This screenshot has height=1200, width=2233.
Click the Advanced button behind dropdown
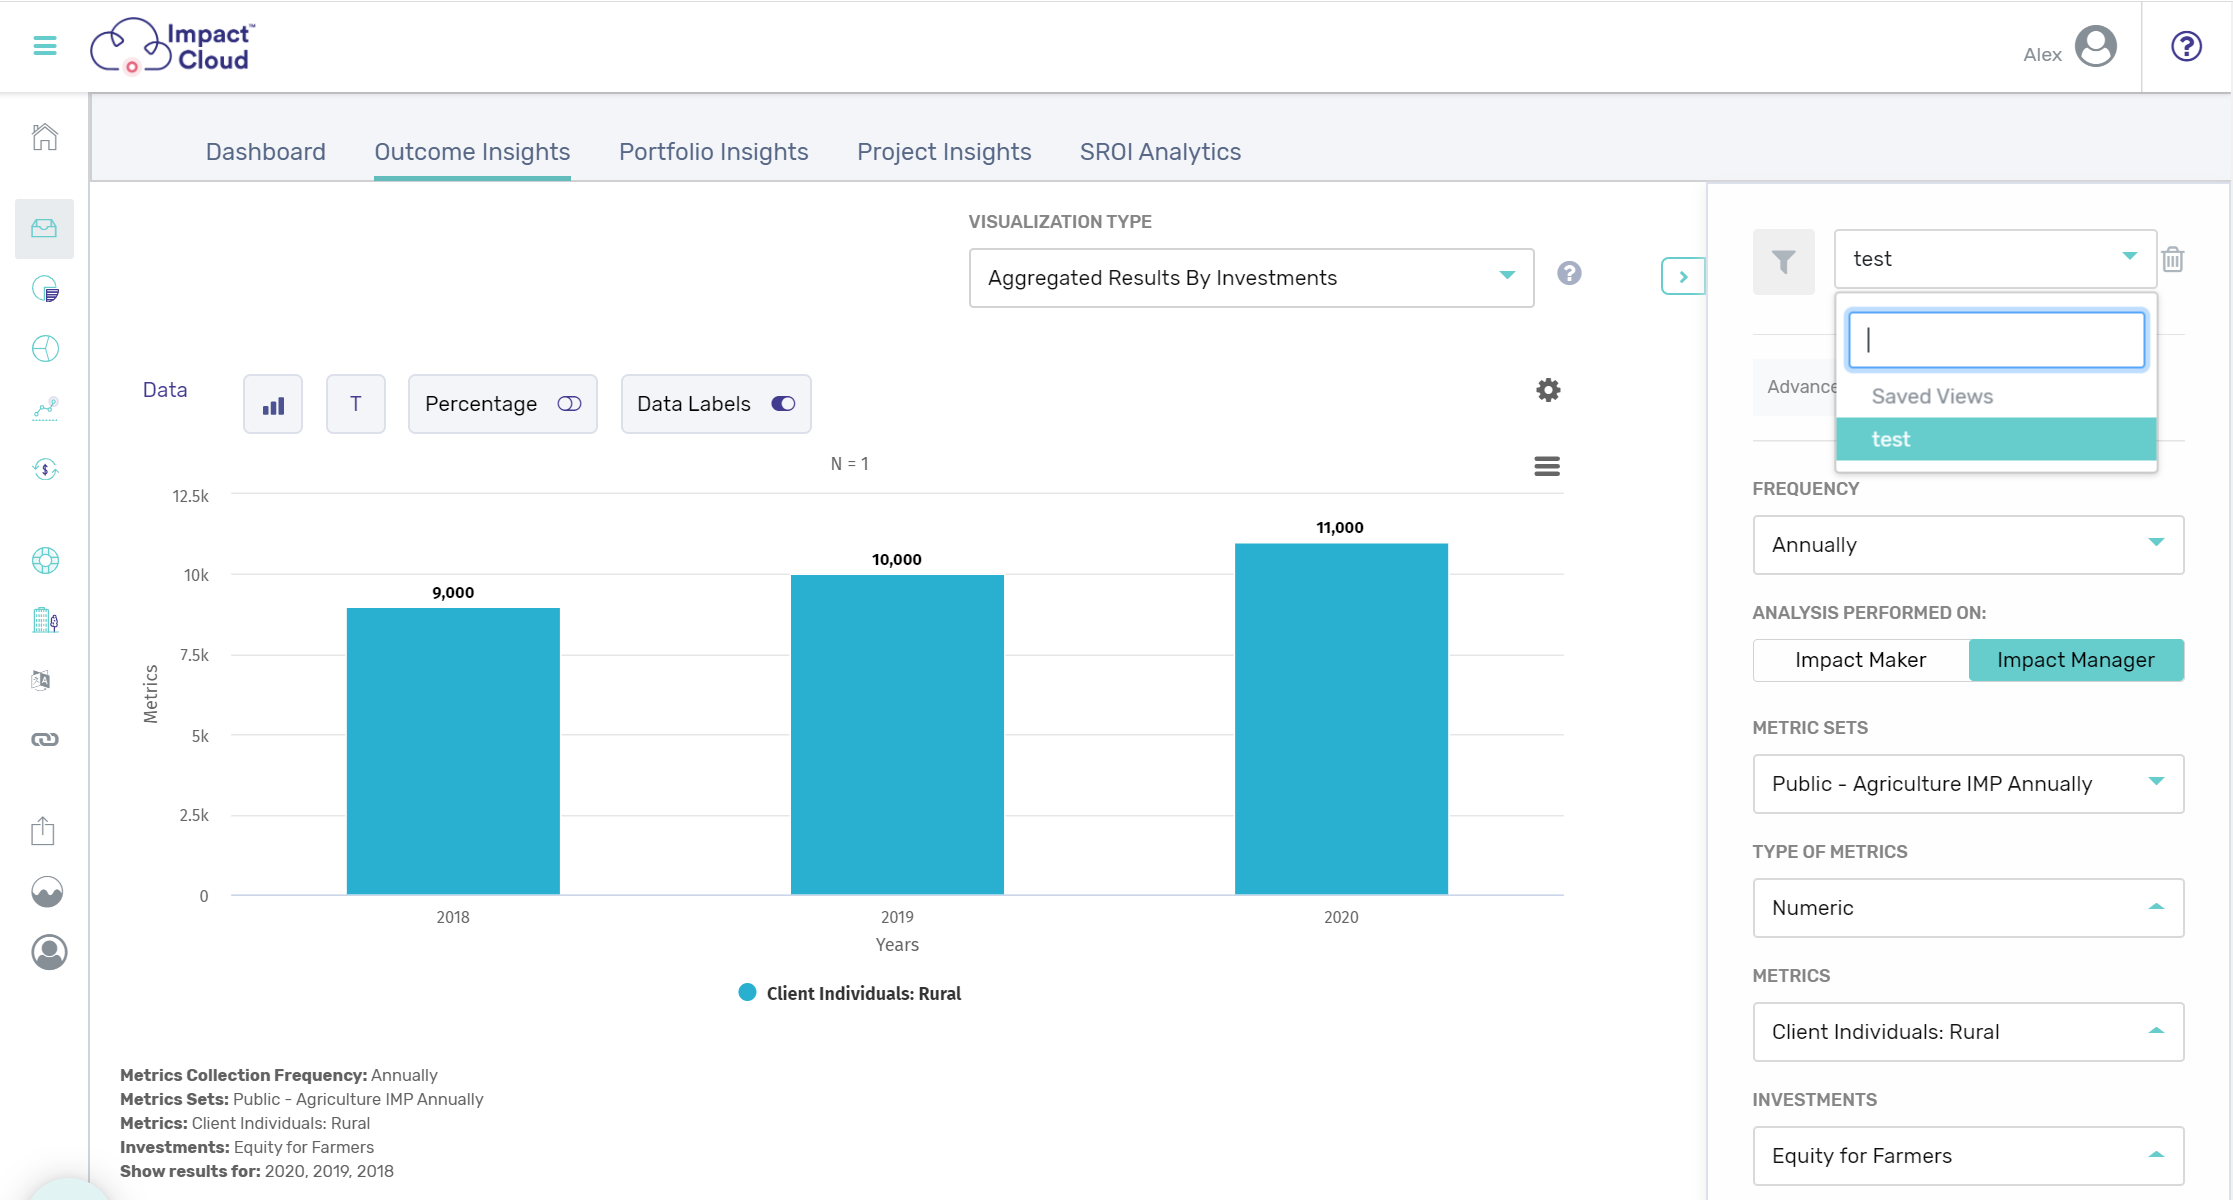click(x=1796, y=387)
